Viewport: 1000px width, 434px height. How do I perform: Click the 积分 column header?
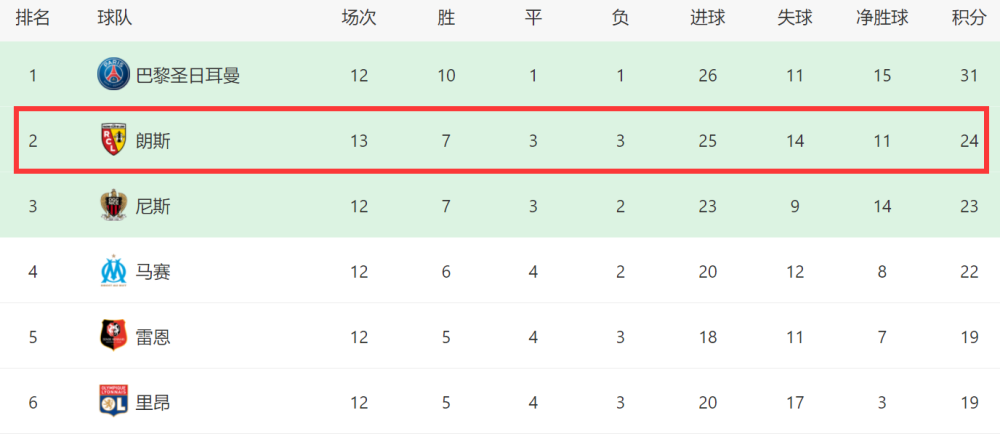(x=969, y=18)
